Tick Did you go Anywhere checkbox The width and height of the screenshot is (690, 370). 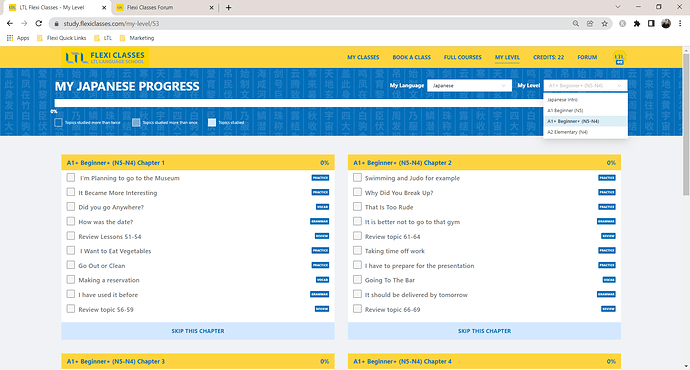click(70, 207)
